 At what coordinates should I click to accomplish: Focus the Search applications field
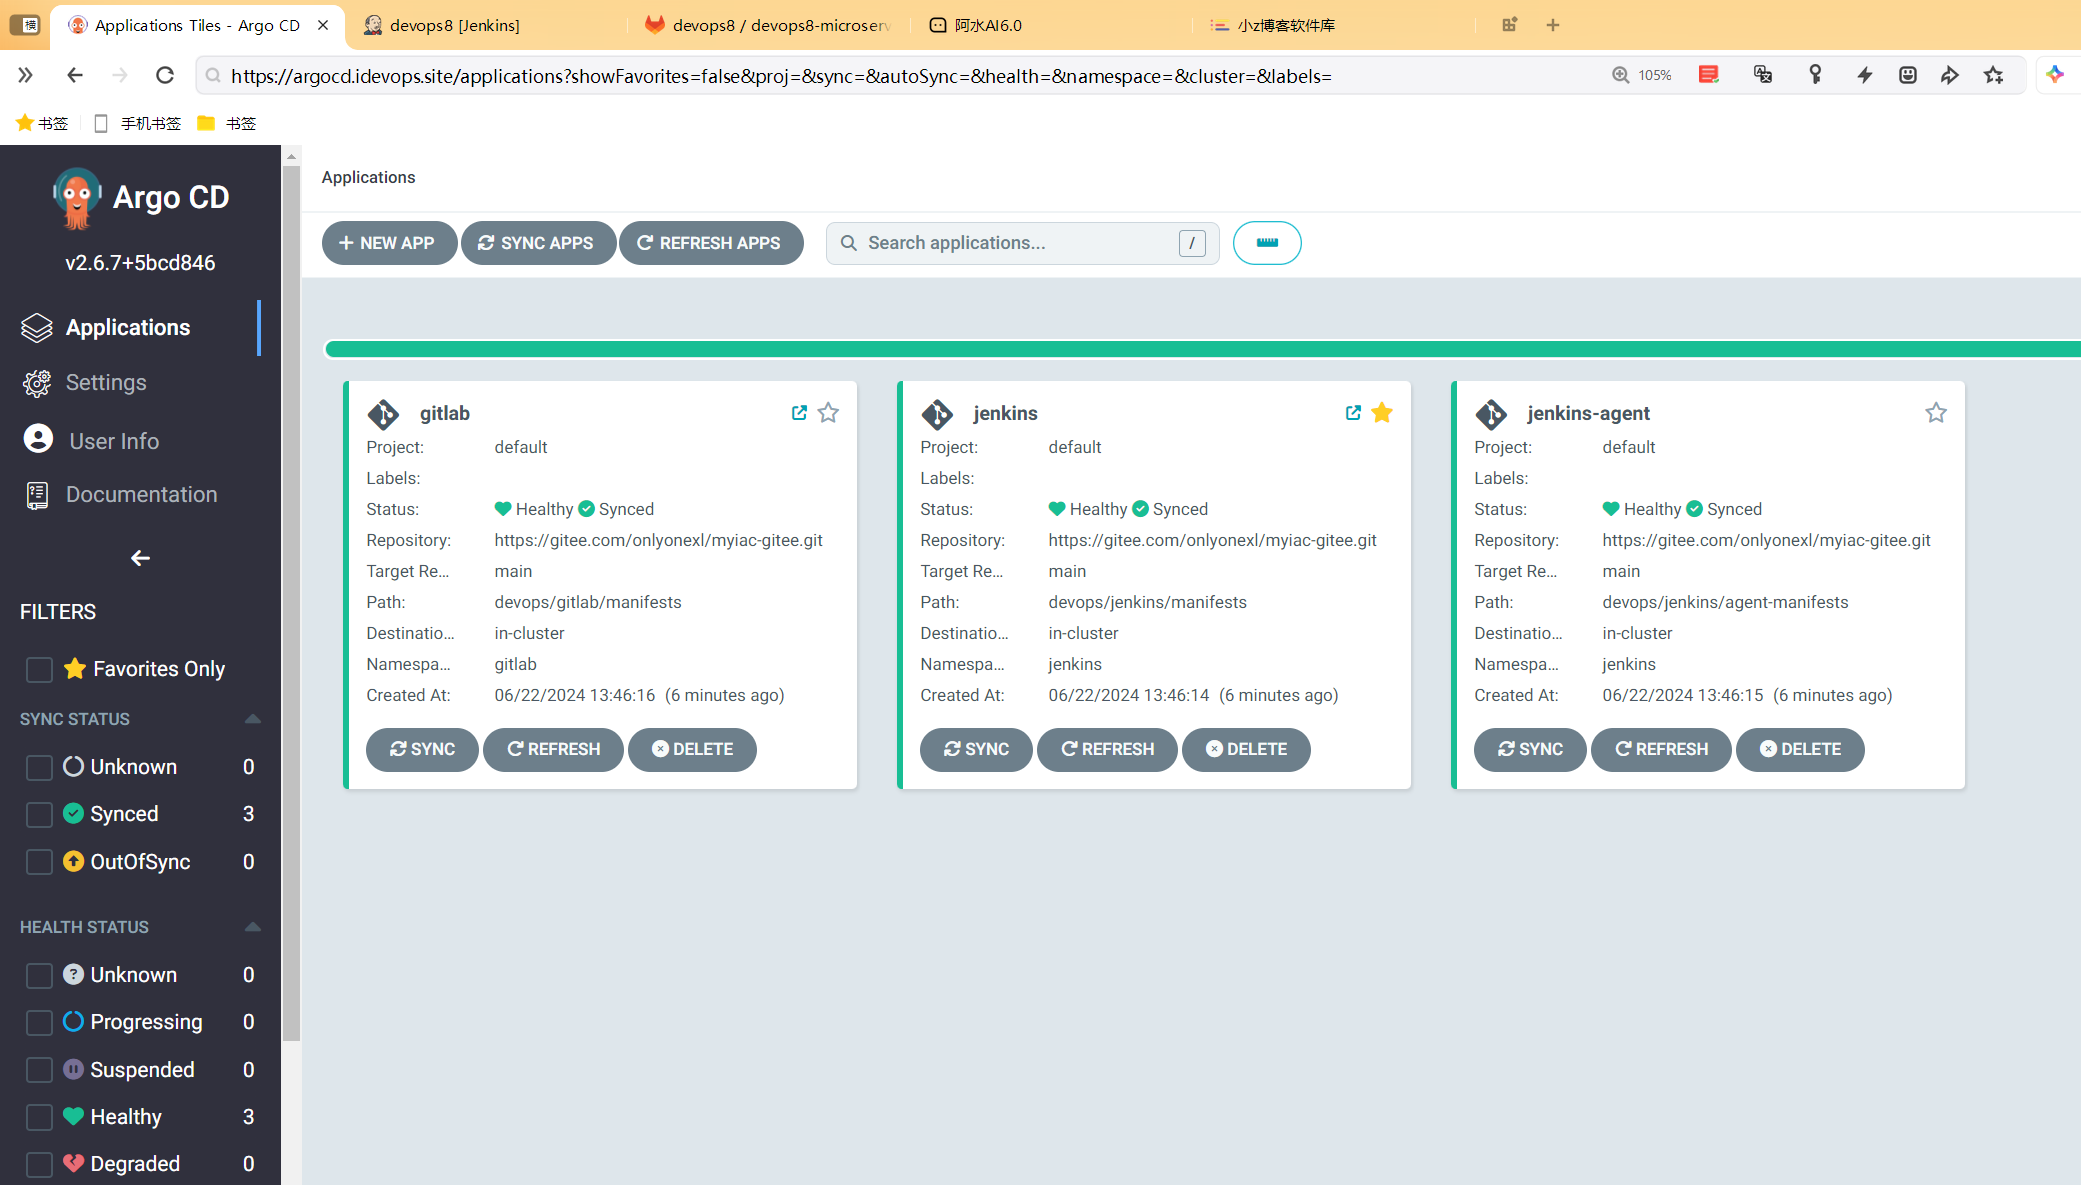pyautogui.click(x=1022, y=243)
